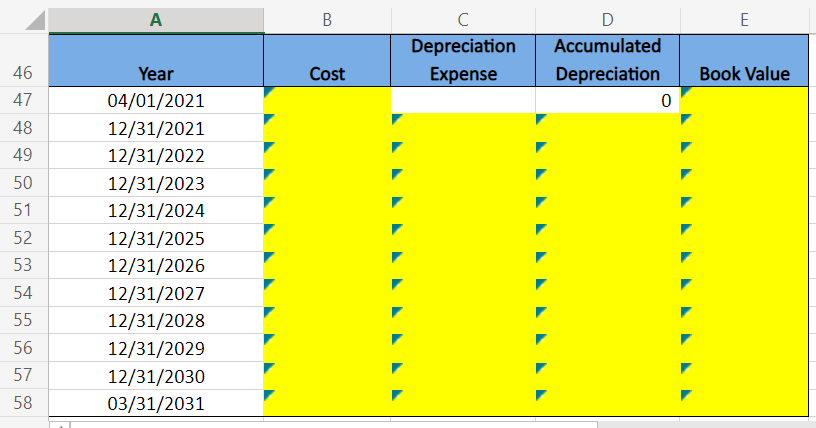Select the cell with date 12/31/2022
The image size is (816, 428).
(x=156, y=155)
